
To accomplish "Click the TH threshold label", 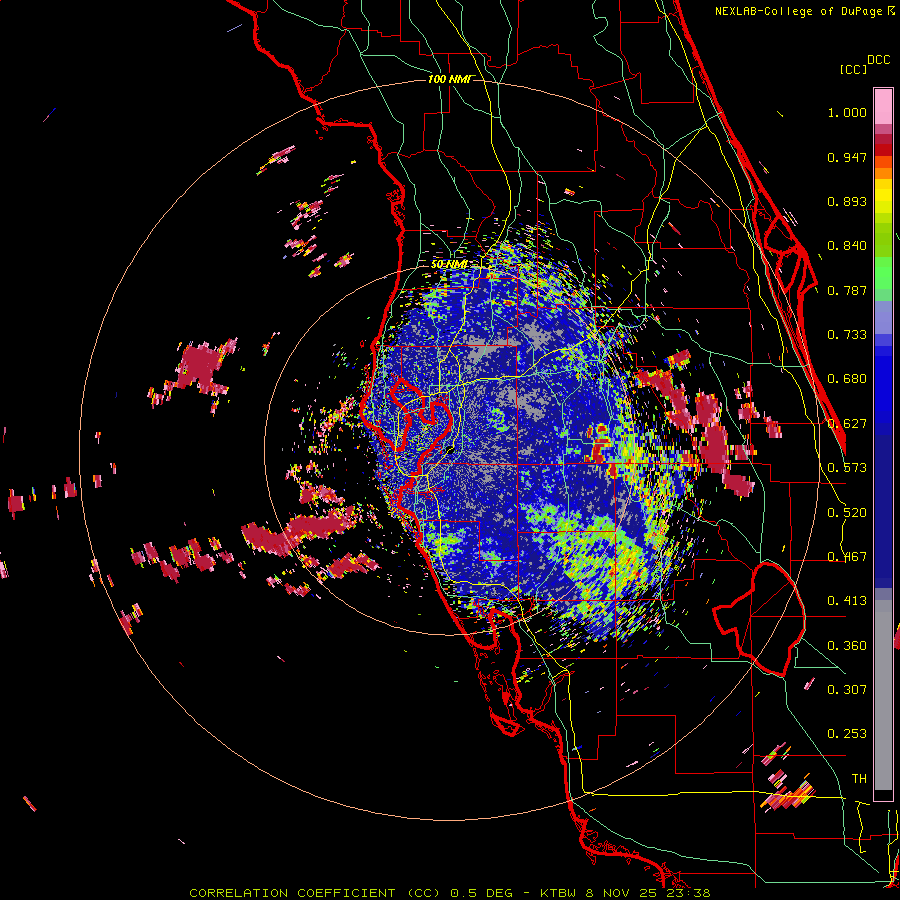I will [859, 779].
